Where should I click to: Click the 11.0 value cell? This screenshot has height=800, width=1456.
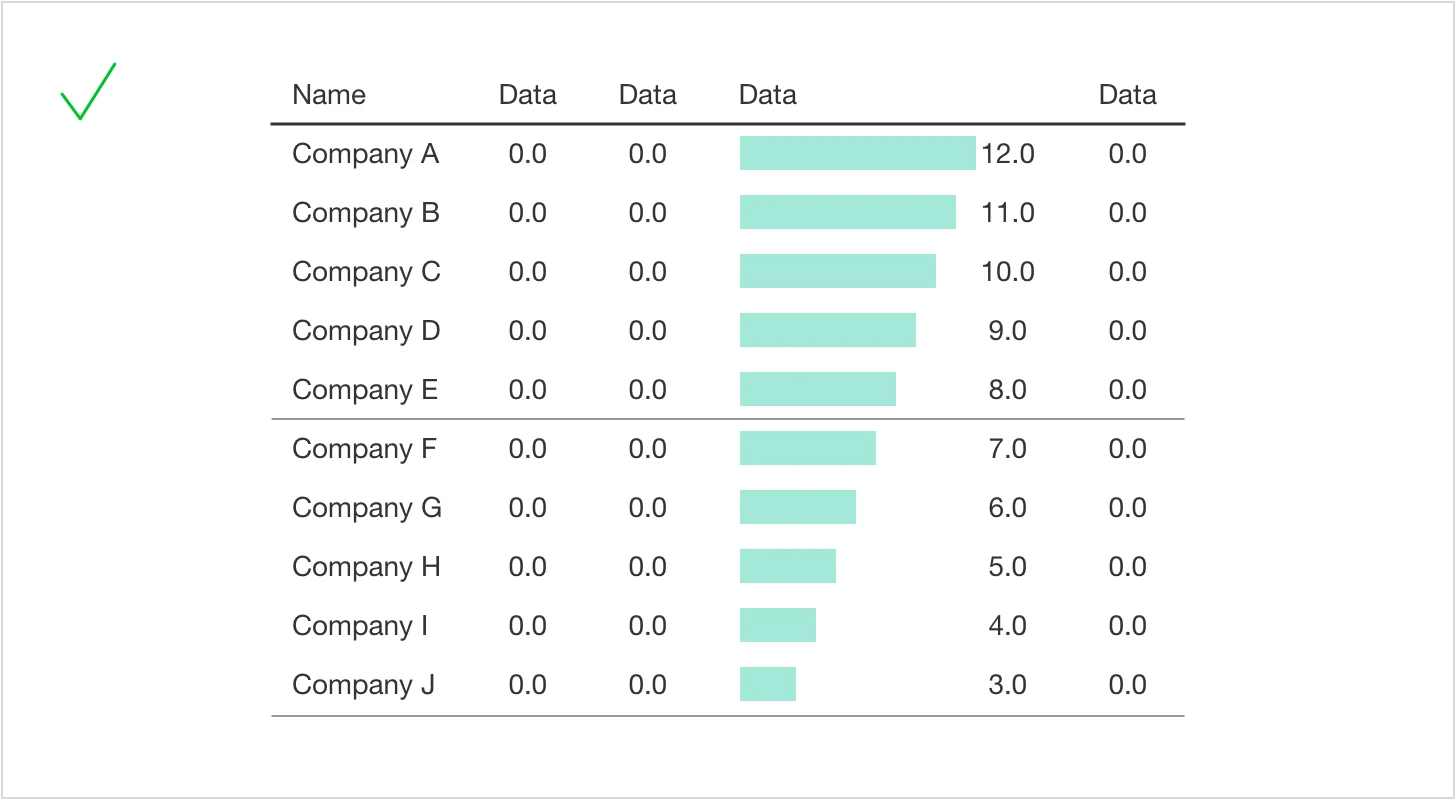click(x=1008, y=213)
